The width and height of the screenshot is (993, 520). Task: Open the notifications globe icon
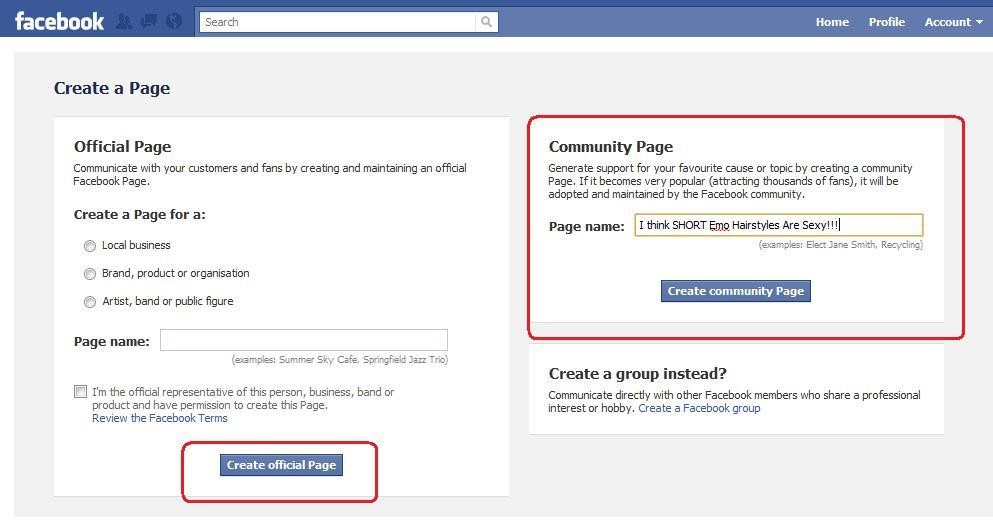point(174,21)
